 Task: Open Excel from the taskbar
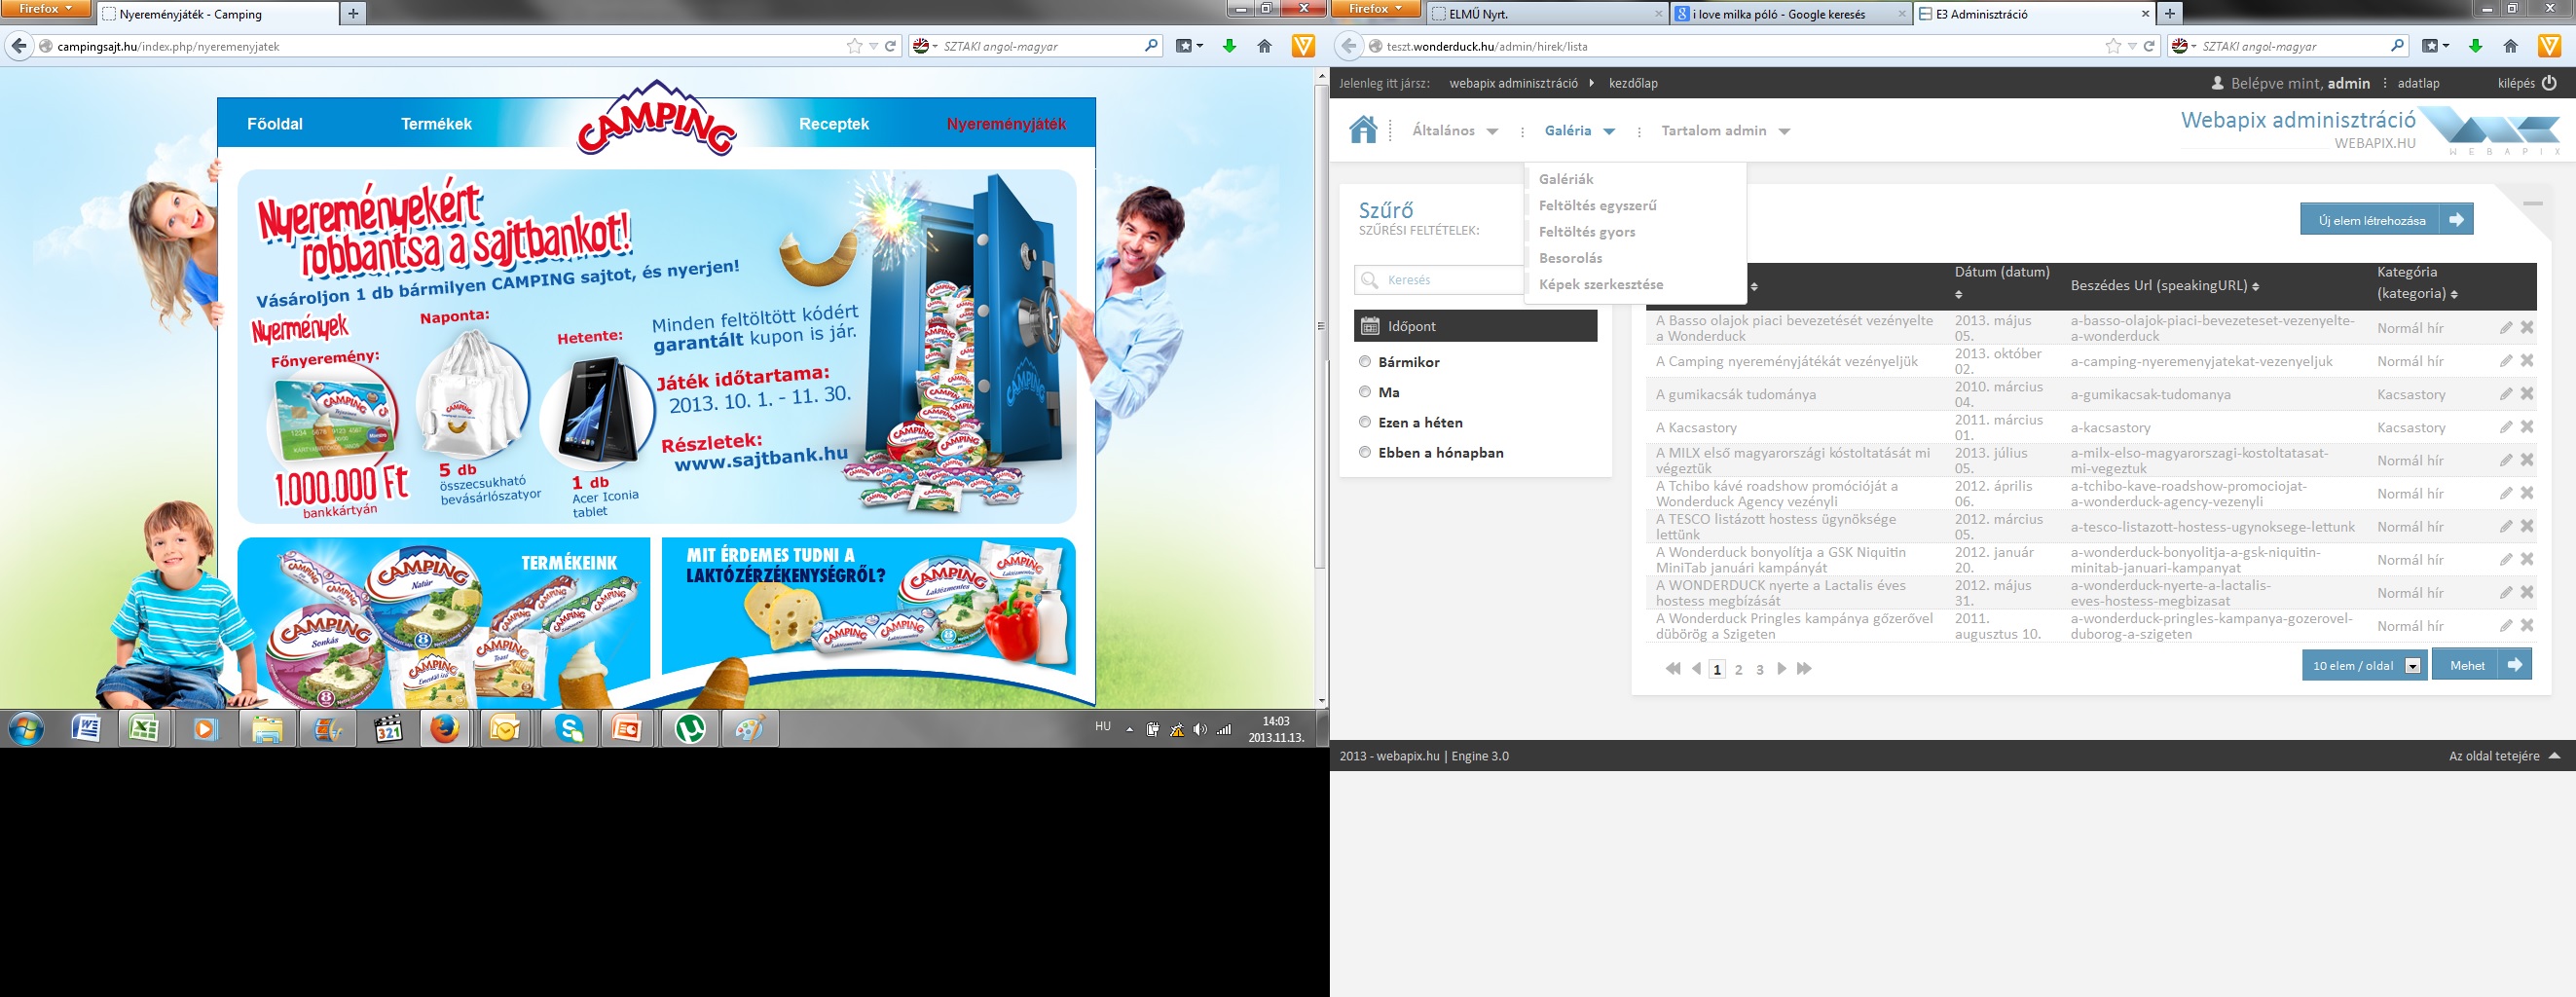pyautogui.click(x=145, y=729)
